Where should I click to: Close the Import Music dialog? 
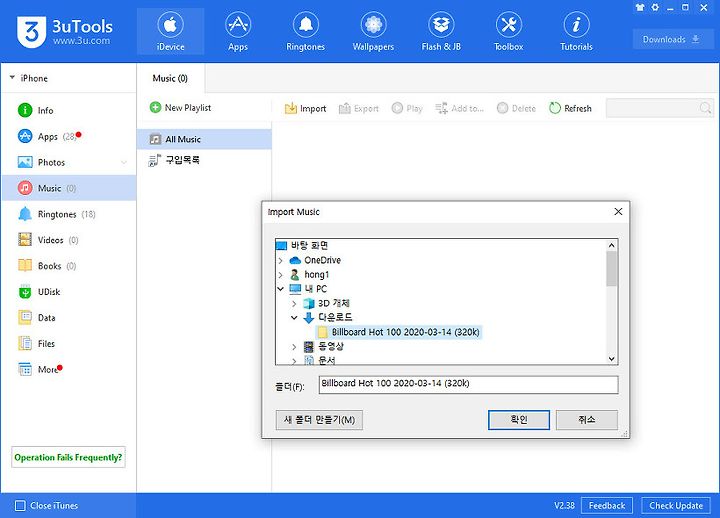pos(618,211)
